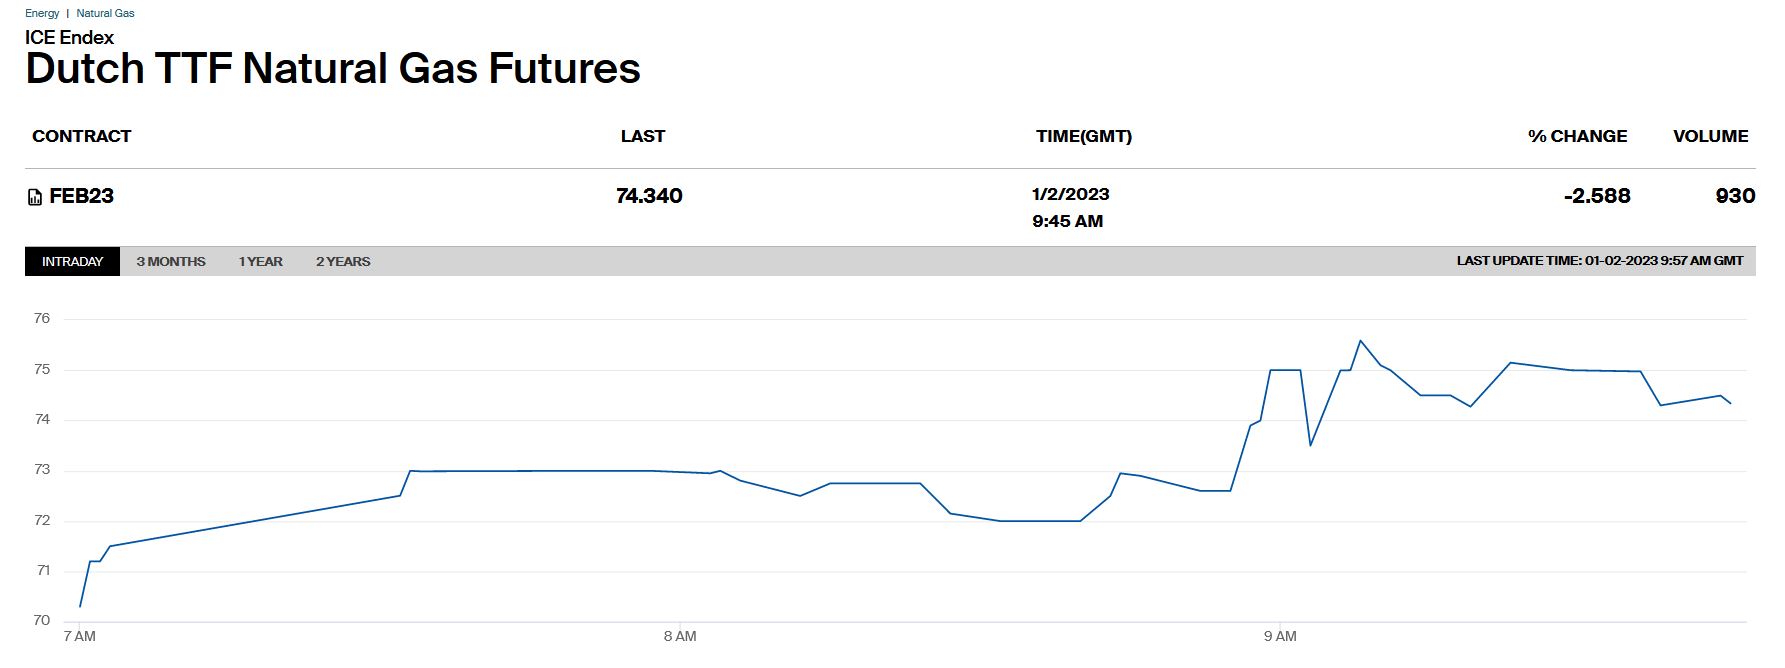Click the Dutch TTF Natural Gas Futures heading

332,69
